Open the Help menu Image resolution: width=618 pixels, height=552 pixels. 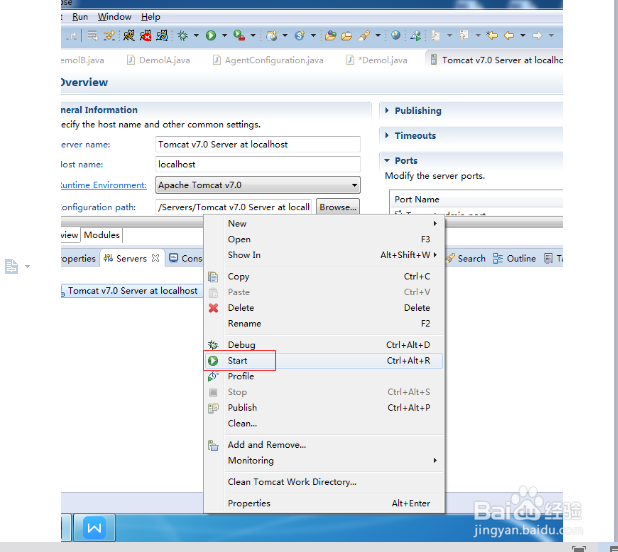coord(151,17)
